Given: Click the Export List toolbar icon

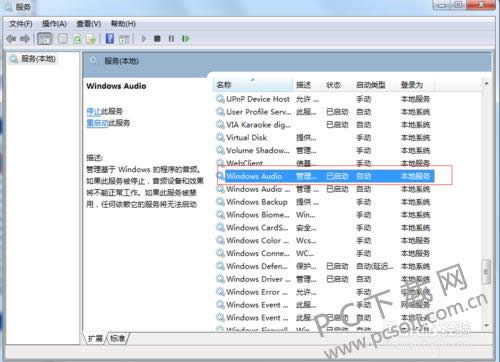Looking at the screenshot, I should pyautogui.click(x=91, y=39).
